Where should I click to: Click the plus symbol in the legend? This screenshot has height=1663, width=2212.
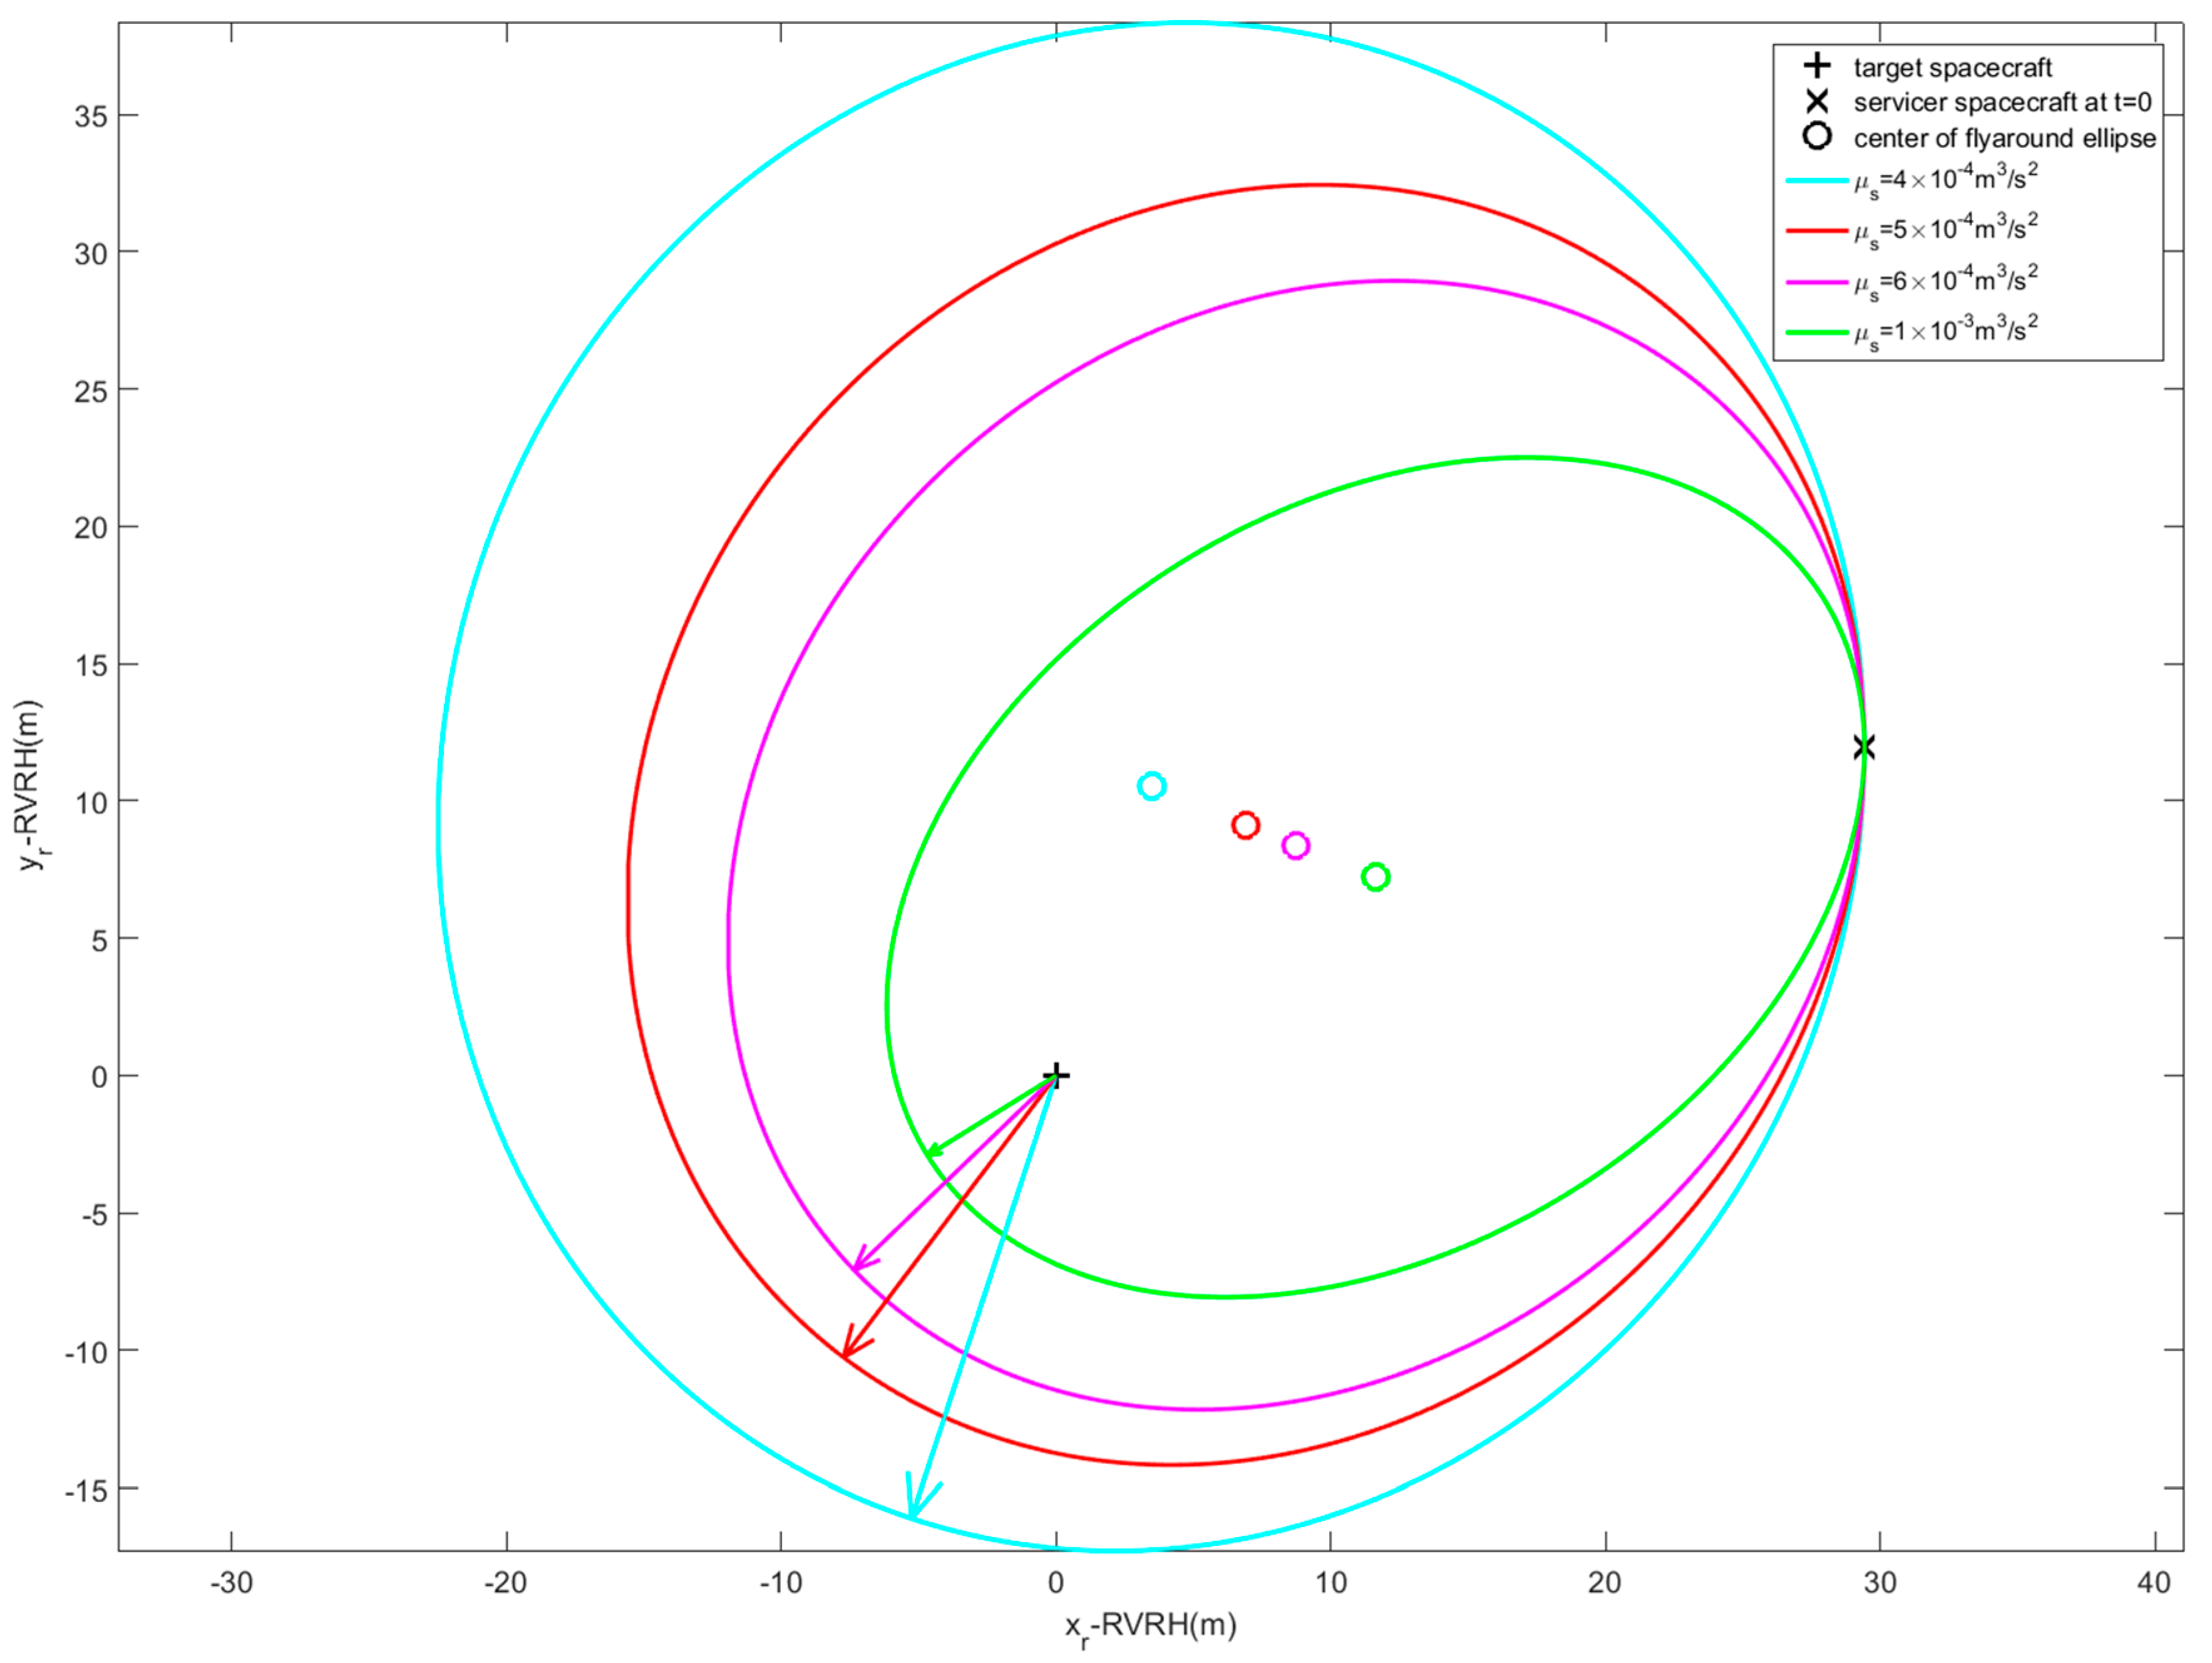(x=1817, y=66)
